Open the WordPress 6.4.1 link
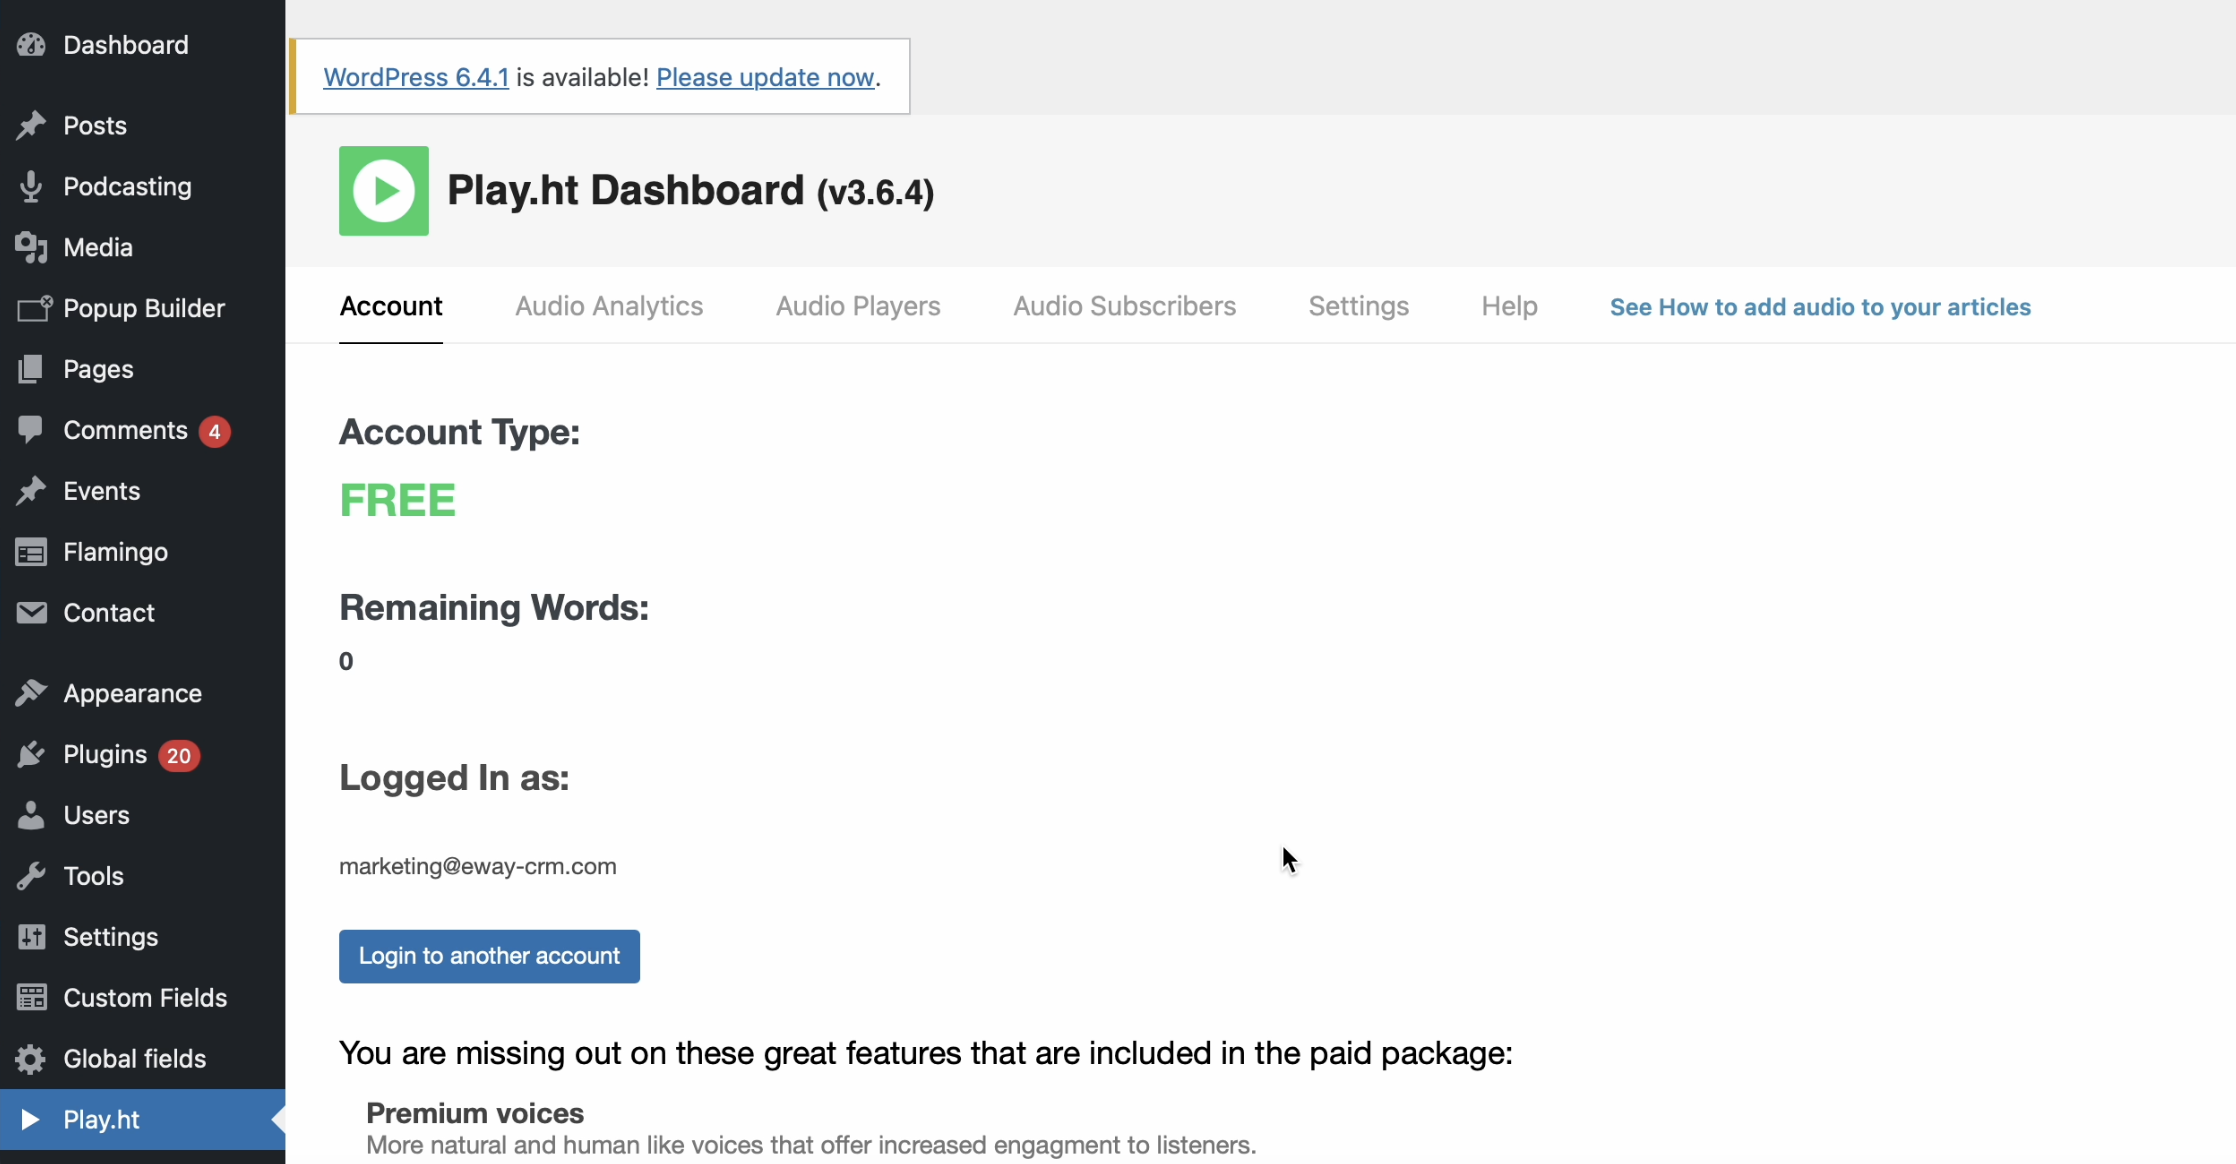 416,77
